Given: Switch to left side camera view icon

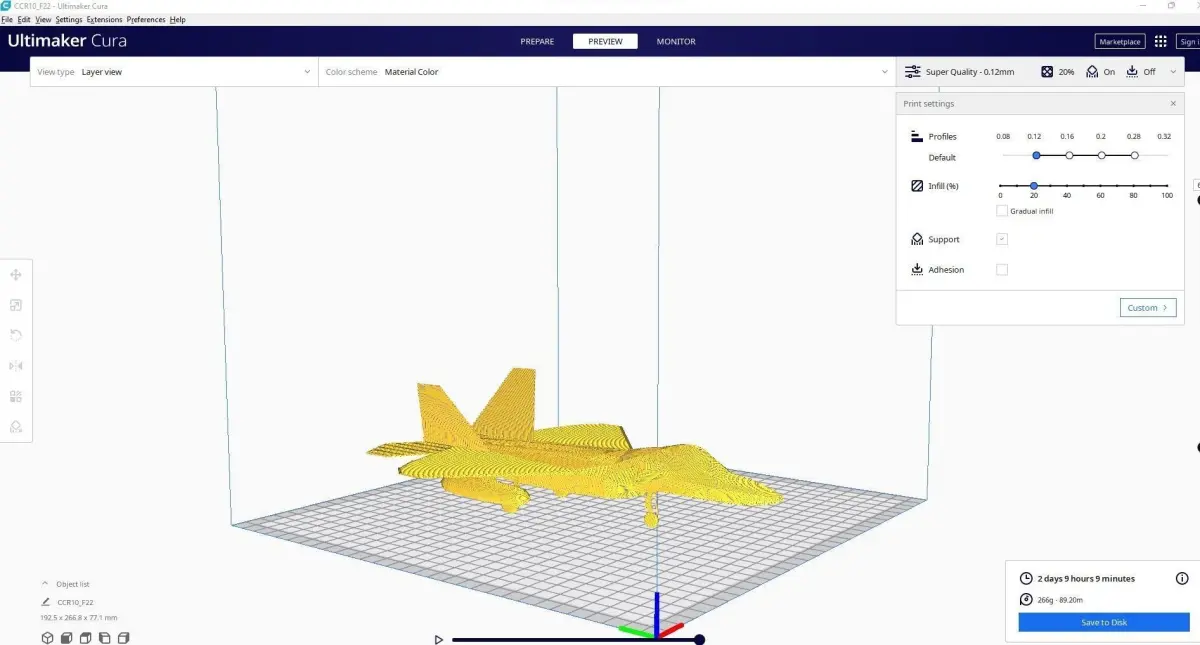Looking at the screenshot, I should tap(104, 638).
